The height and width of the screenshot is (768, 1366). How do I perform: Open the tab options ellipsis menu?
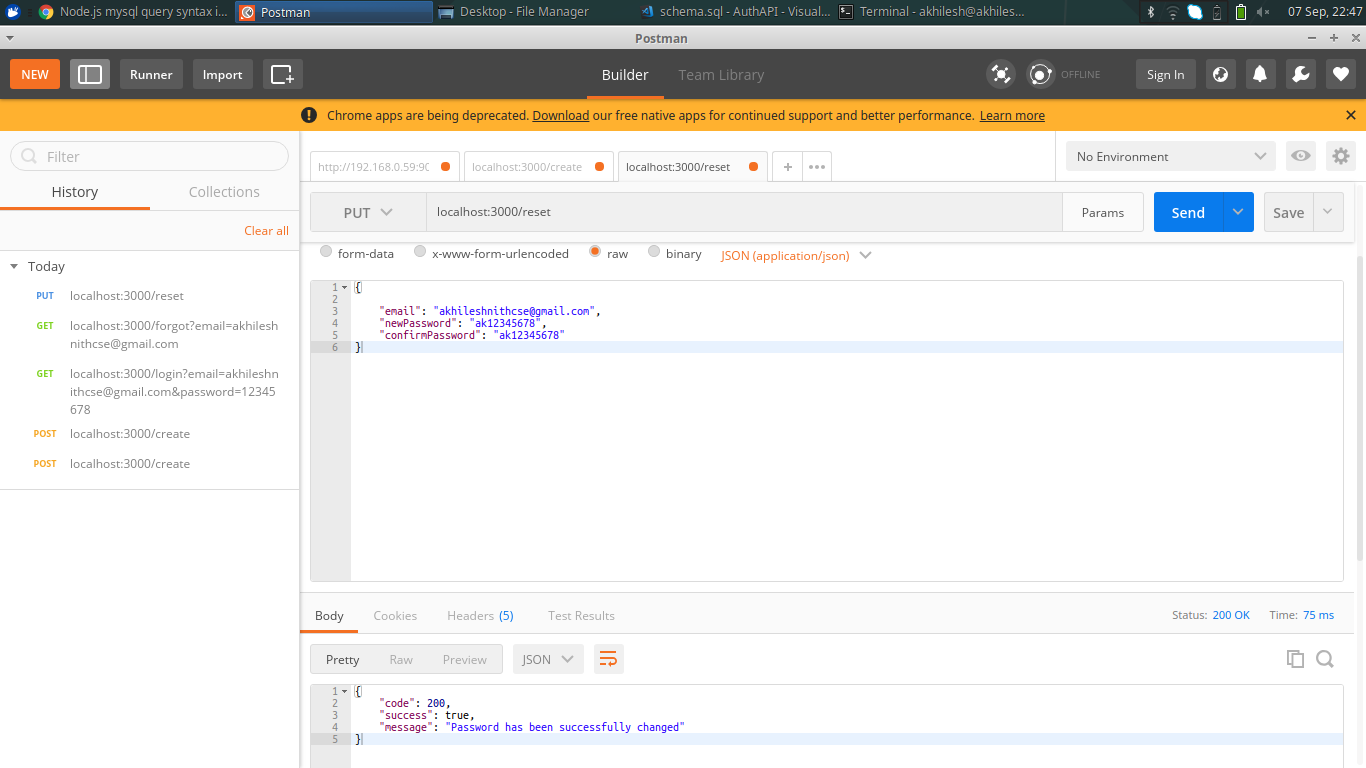(x=817, y=167)
